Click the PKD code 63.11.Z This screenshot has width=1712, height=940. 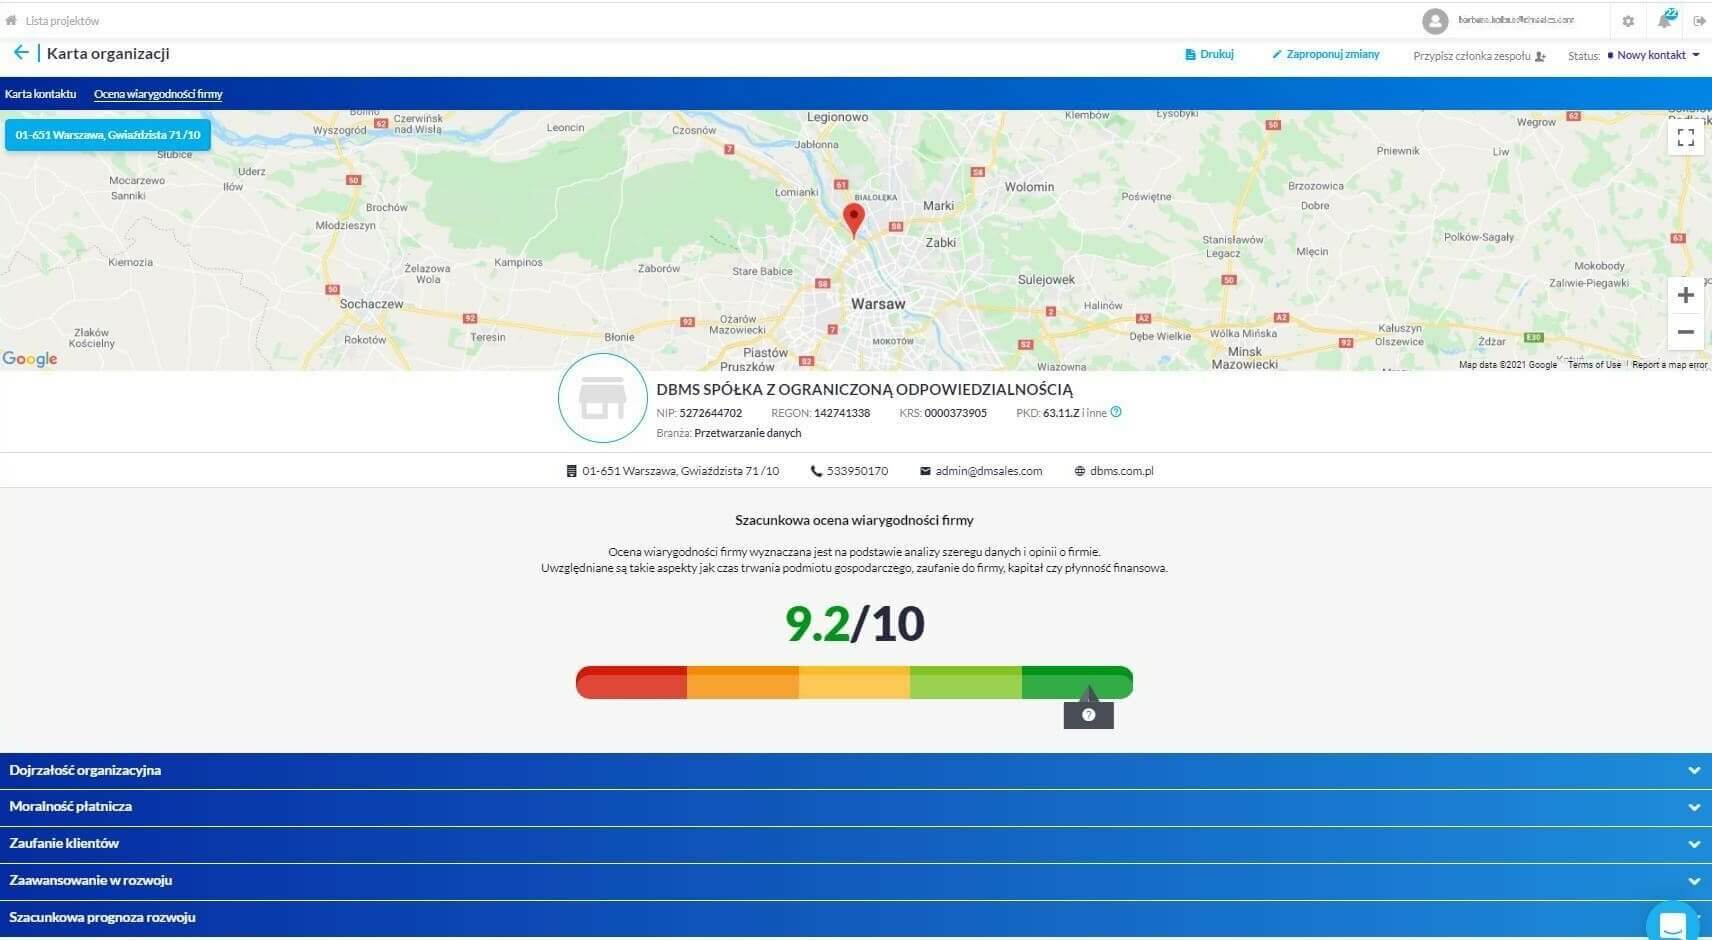coord(1061,413)
